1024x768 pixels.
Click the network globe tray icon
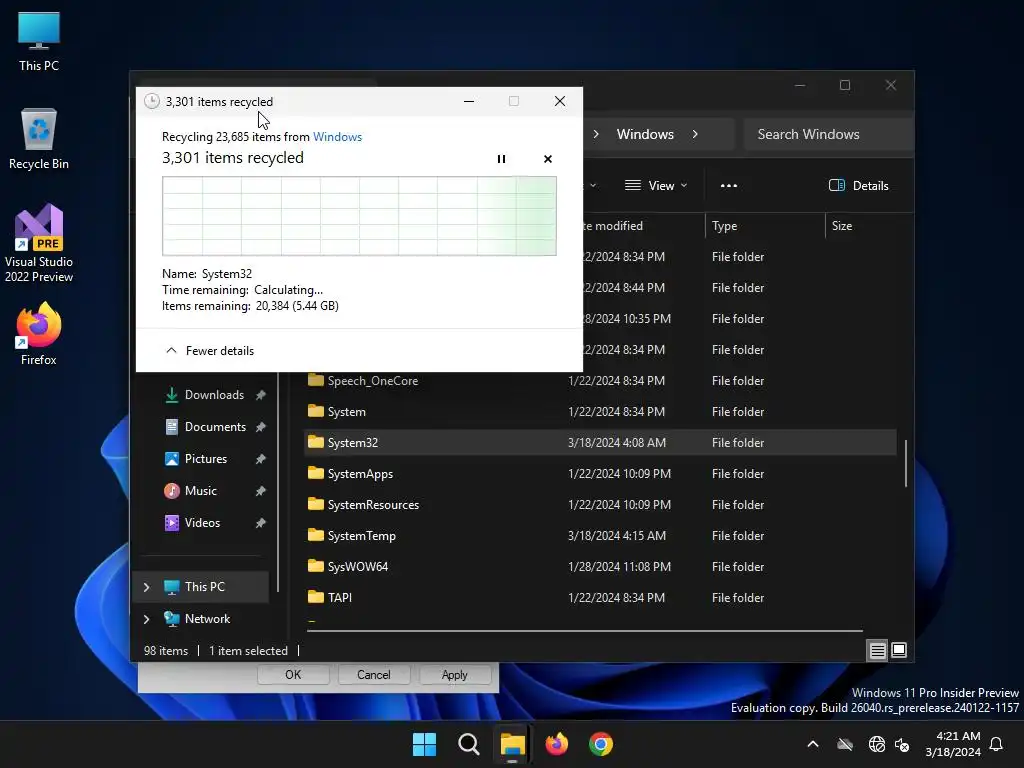pos(876,744)
